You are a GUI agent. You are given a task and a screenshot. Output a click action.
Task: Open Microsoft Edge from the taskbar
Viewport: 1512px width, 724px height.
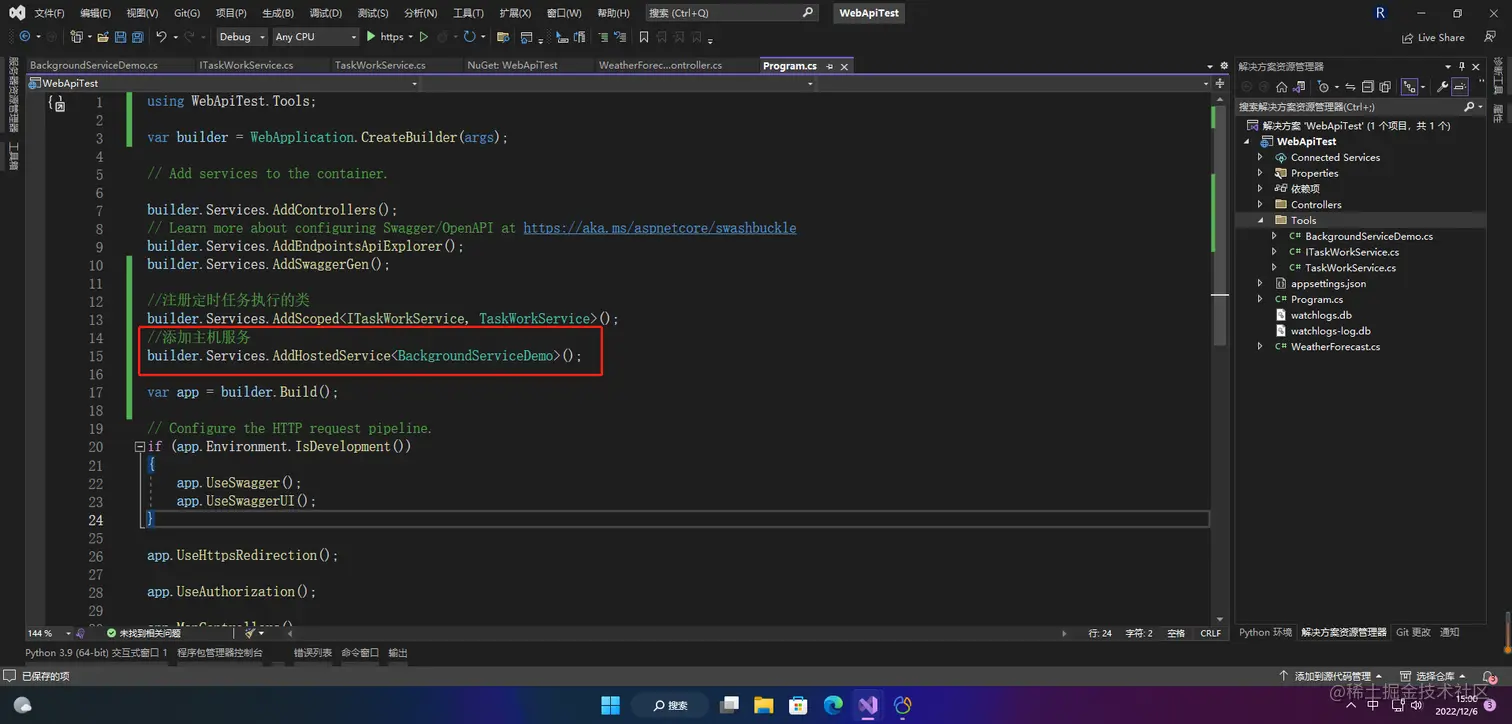point(833,705)
